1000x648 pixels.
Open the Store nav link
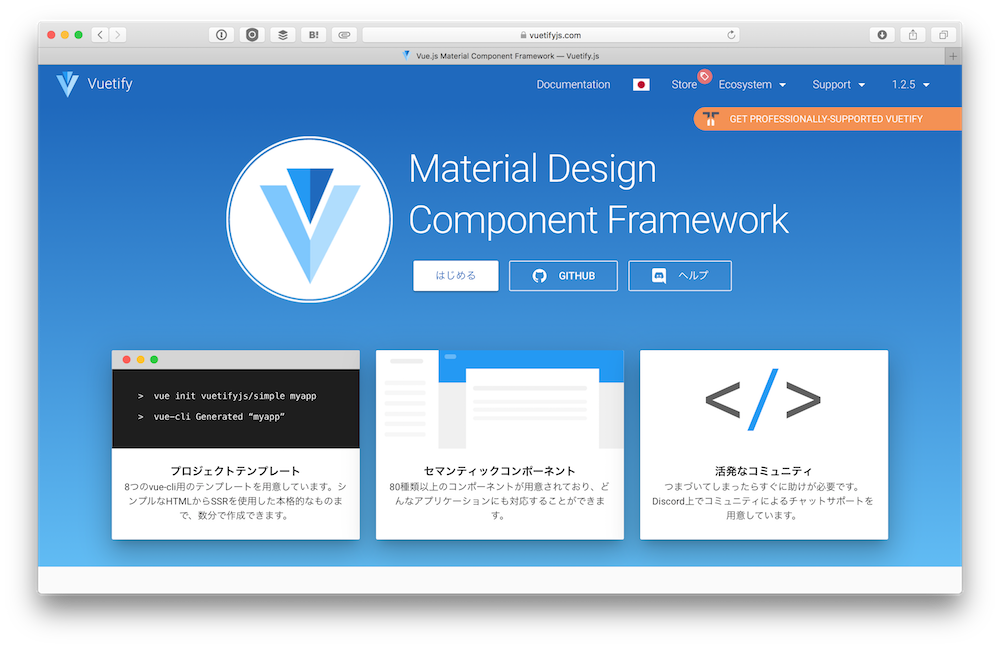click(684, 85)
